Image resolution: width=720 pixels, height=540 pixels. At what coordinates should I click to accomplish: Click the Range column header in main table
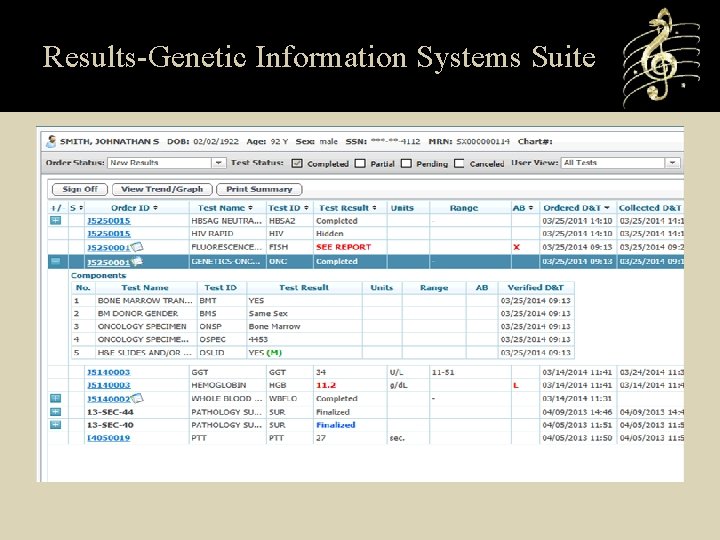[x=464, y=208]
